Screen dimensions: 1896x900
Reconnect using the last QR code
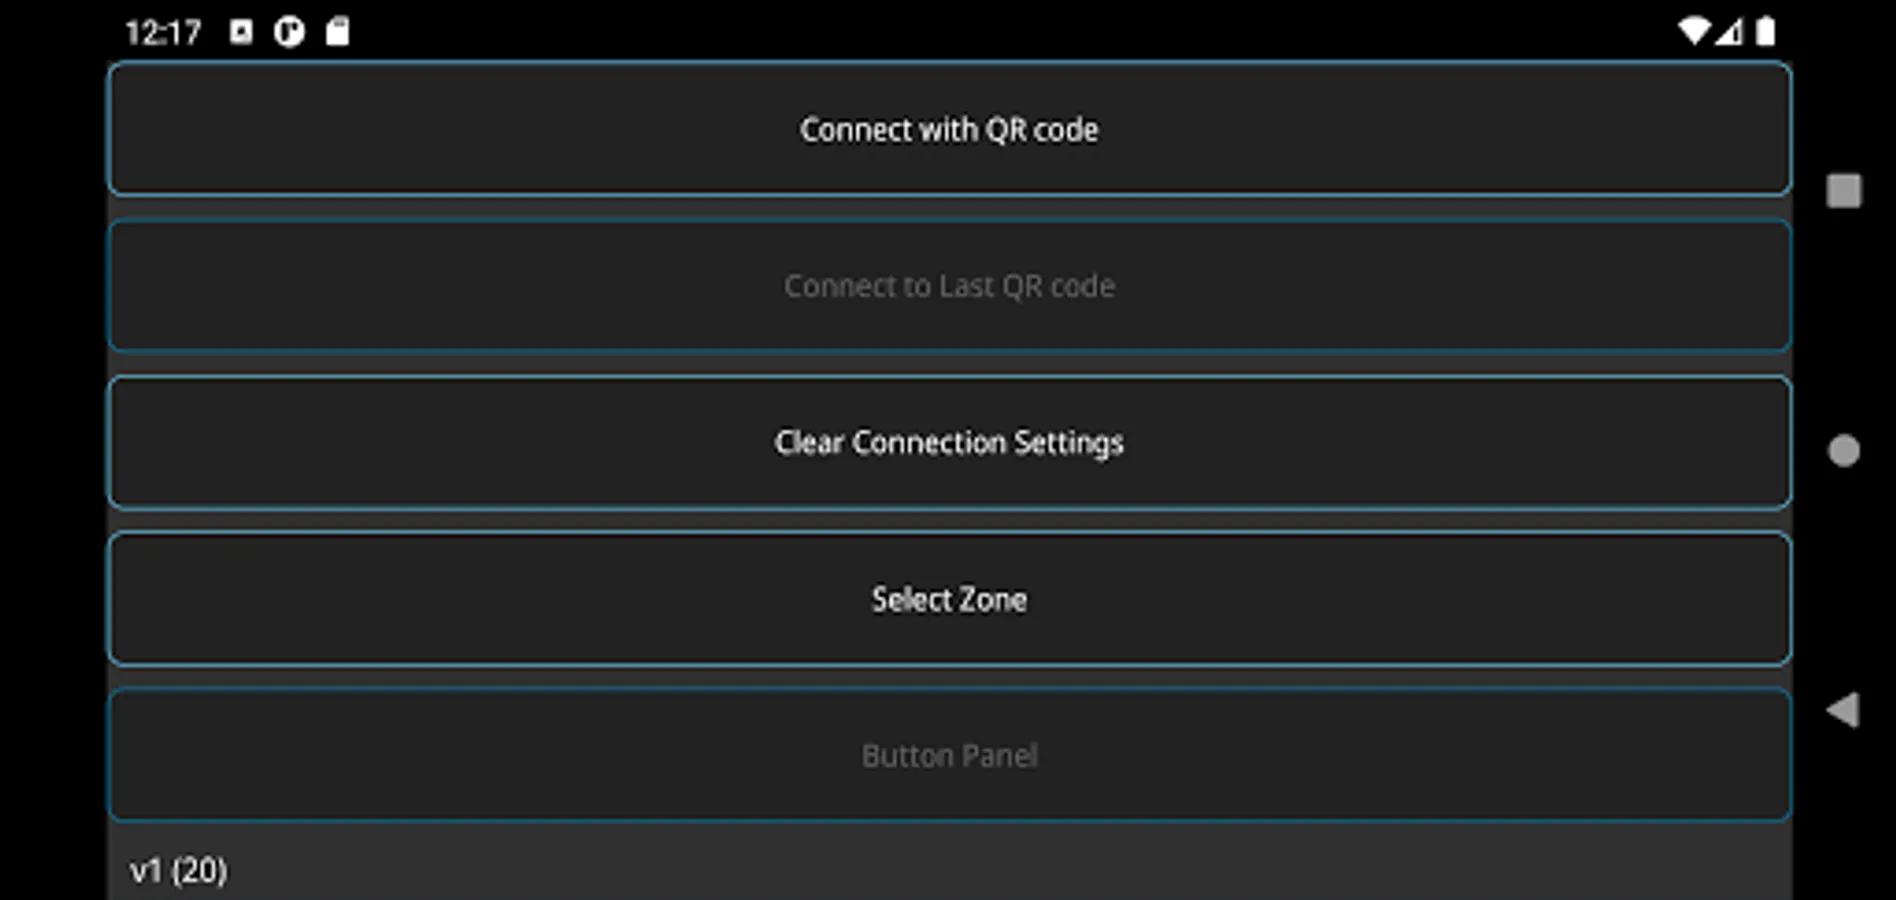point(948,286)
